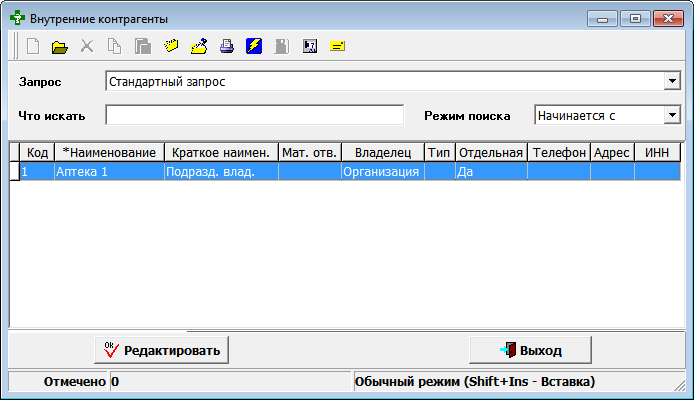Sort by the *Наименование column header

(109, 153)
